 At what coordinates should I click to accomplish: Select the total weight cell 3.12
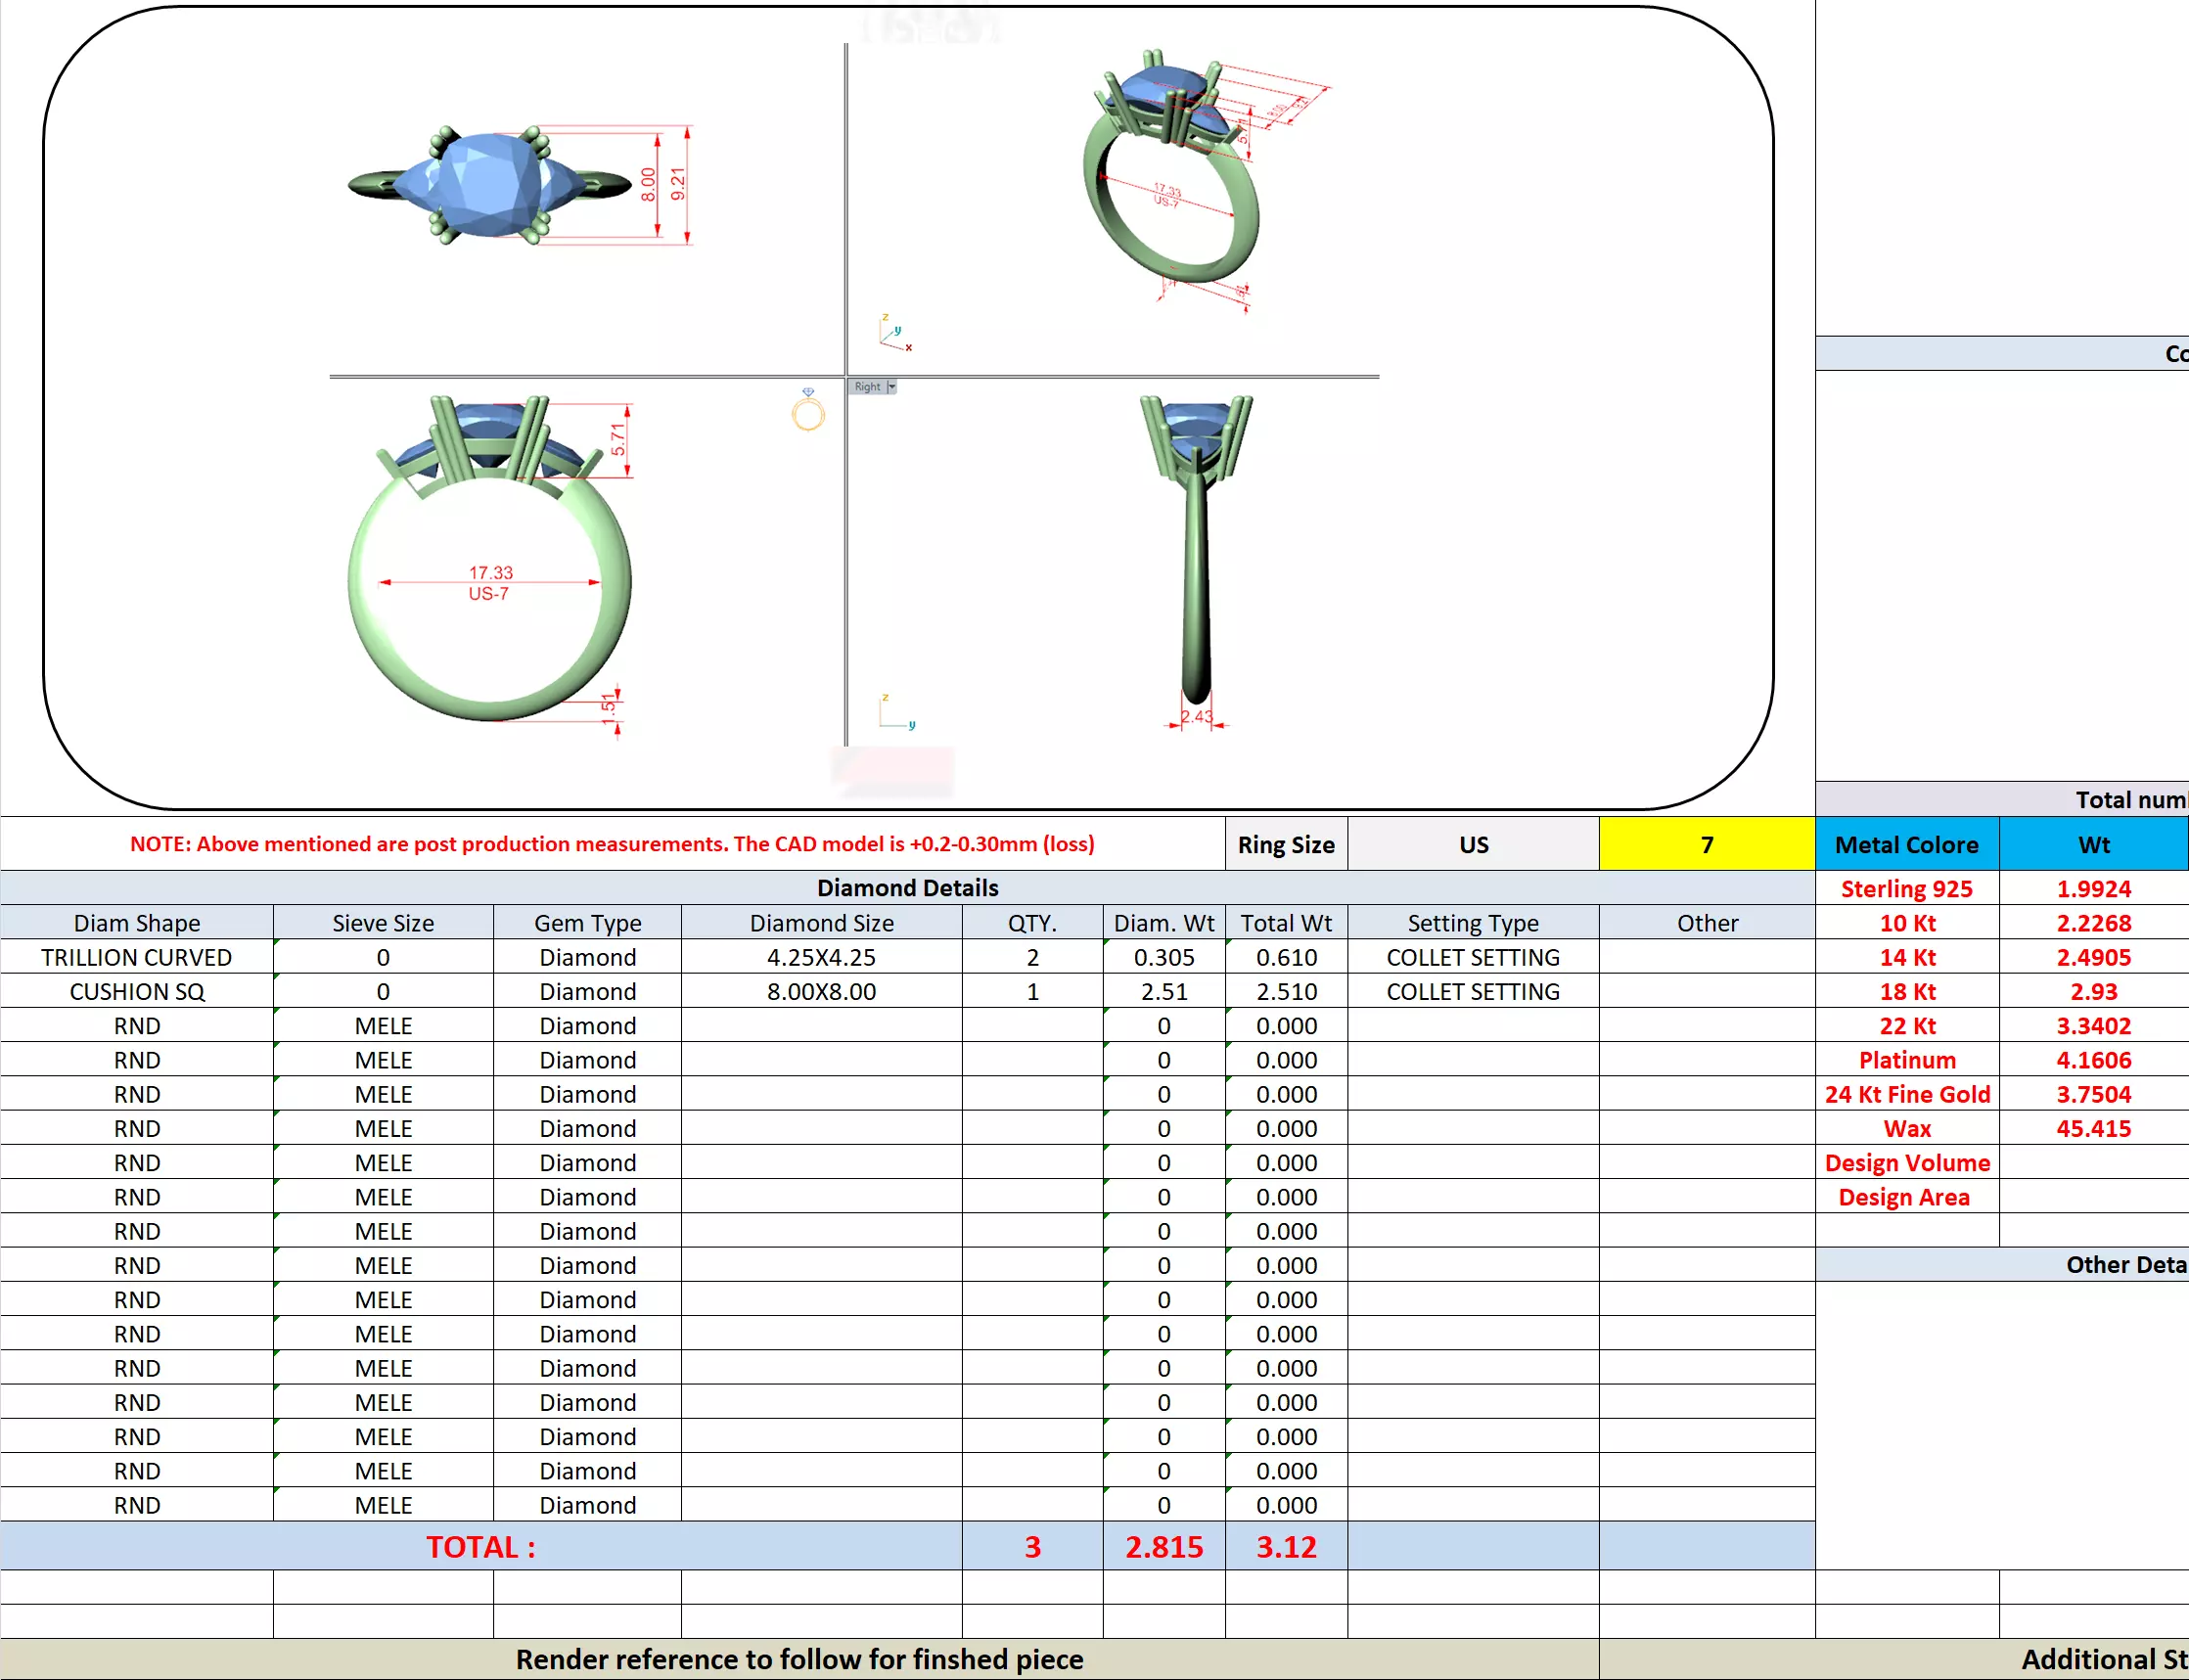tap(1286, 1547)
